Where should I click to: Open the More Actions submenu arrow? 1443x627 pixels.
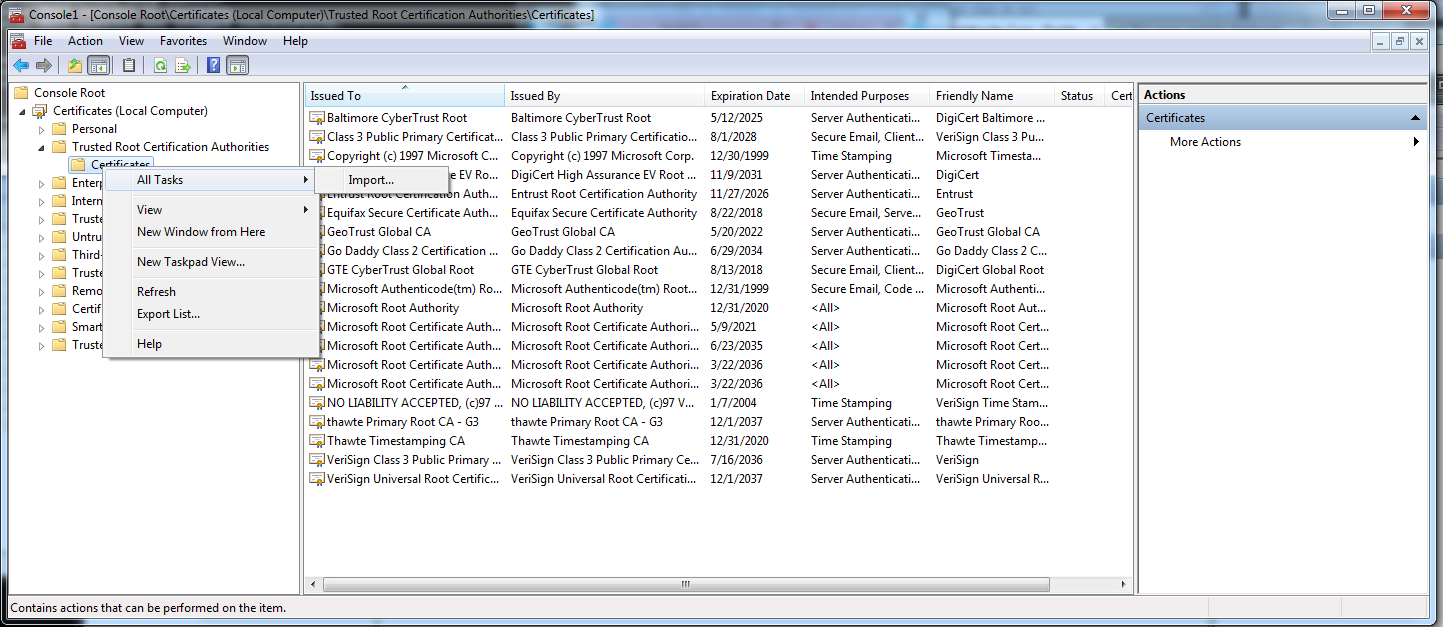pos(1416,142)
